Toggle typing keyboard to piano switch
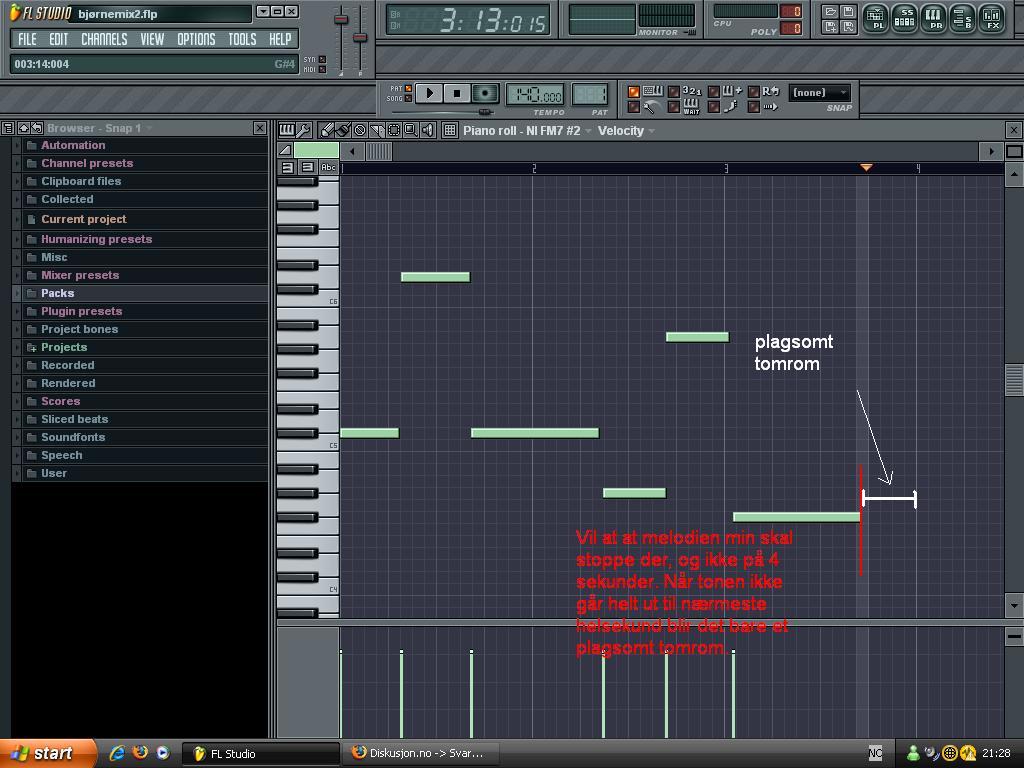Image resolution: width=1024 pixels, height=768 pixels. 633,91
